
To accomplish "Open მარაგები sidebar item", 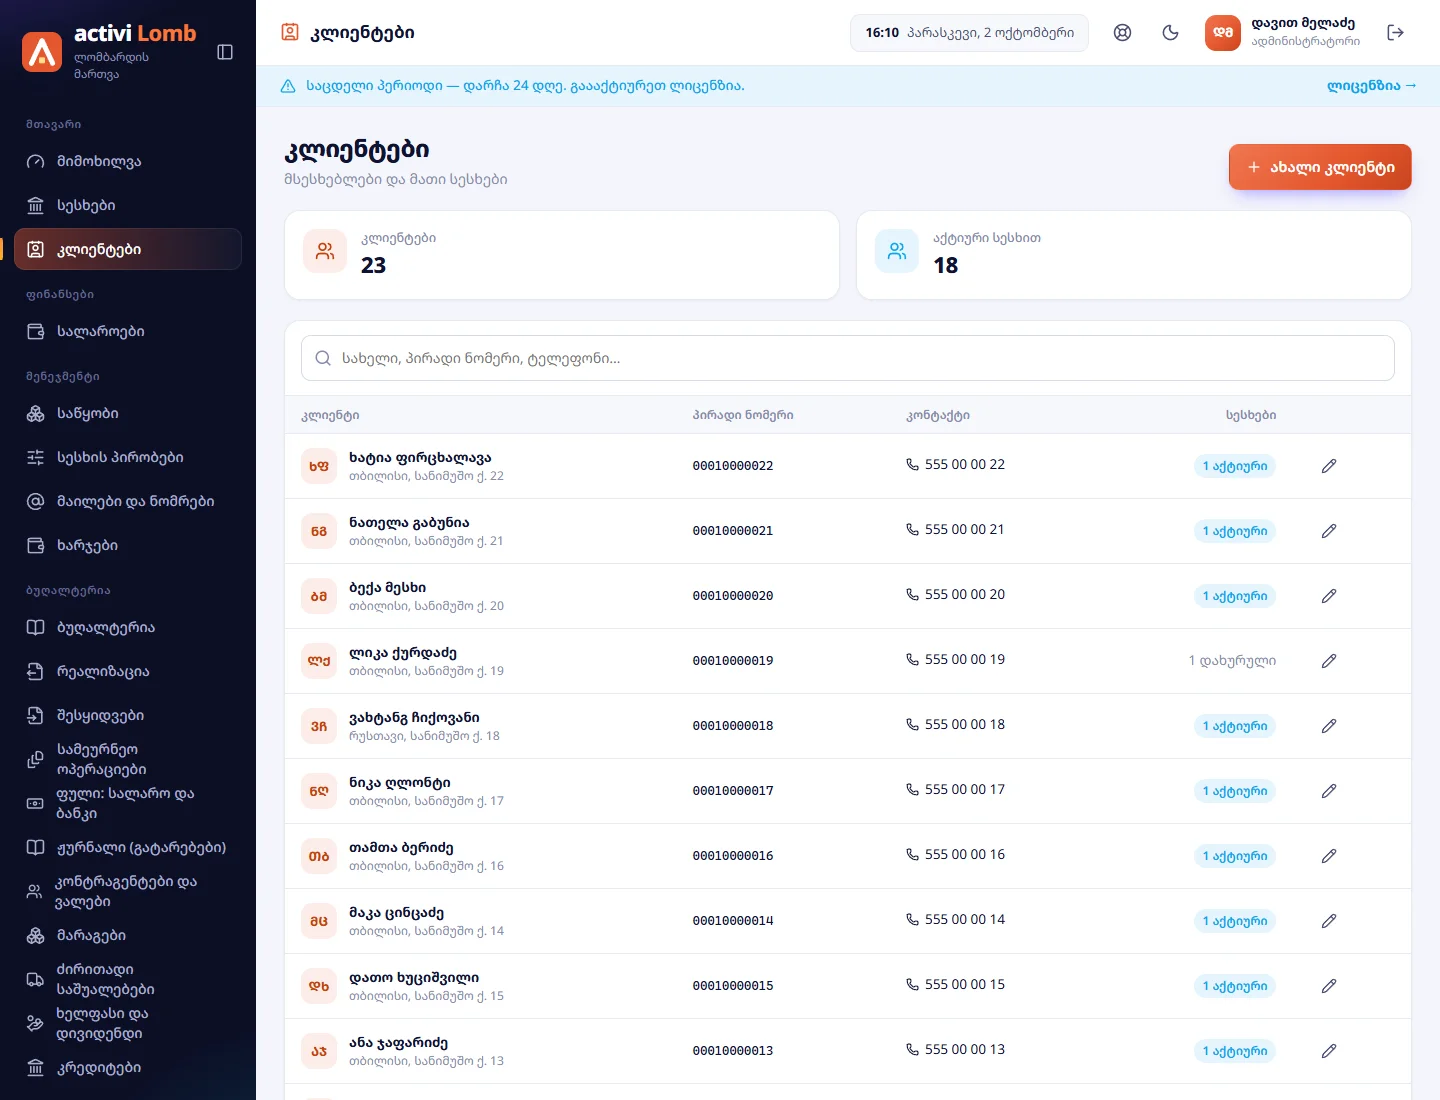I will (128, 935).
